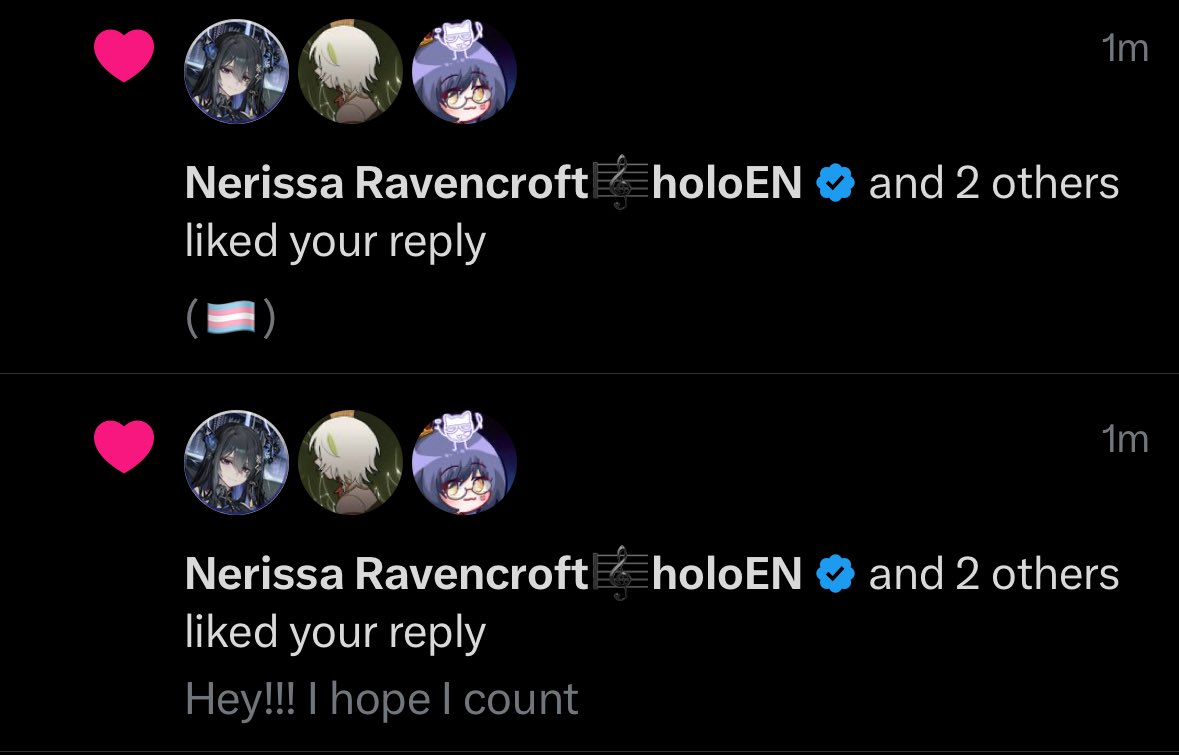This screenshot has width=1179, height=755.
Task: Click 'and 2 others' in first notification
Action: tap(994, 183)
